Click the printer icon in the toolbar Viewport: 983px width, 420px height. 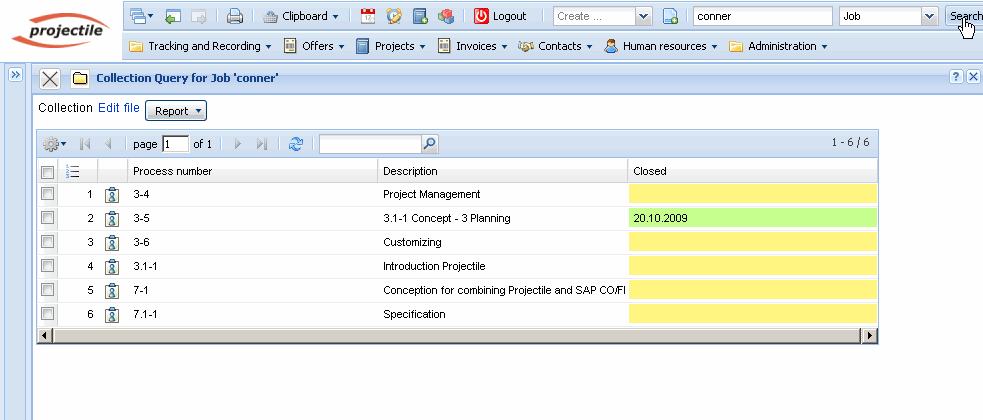point(235,16)
